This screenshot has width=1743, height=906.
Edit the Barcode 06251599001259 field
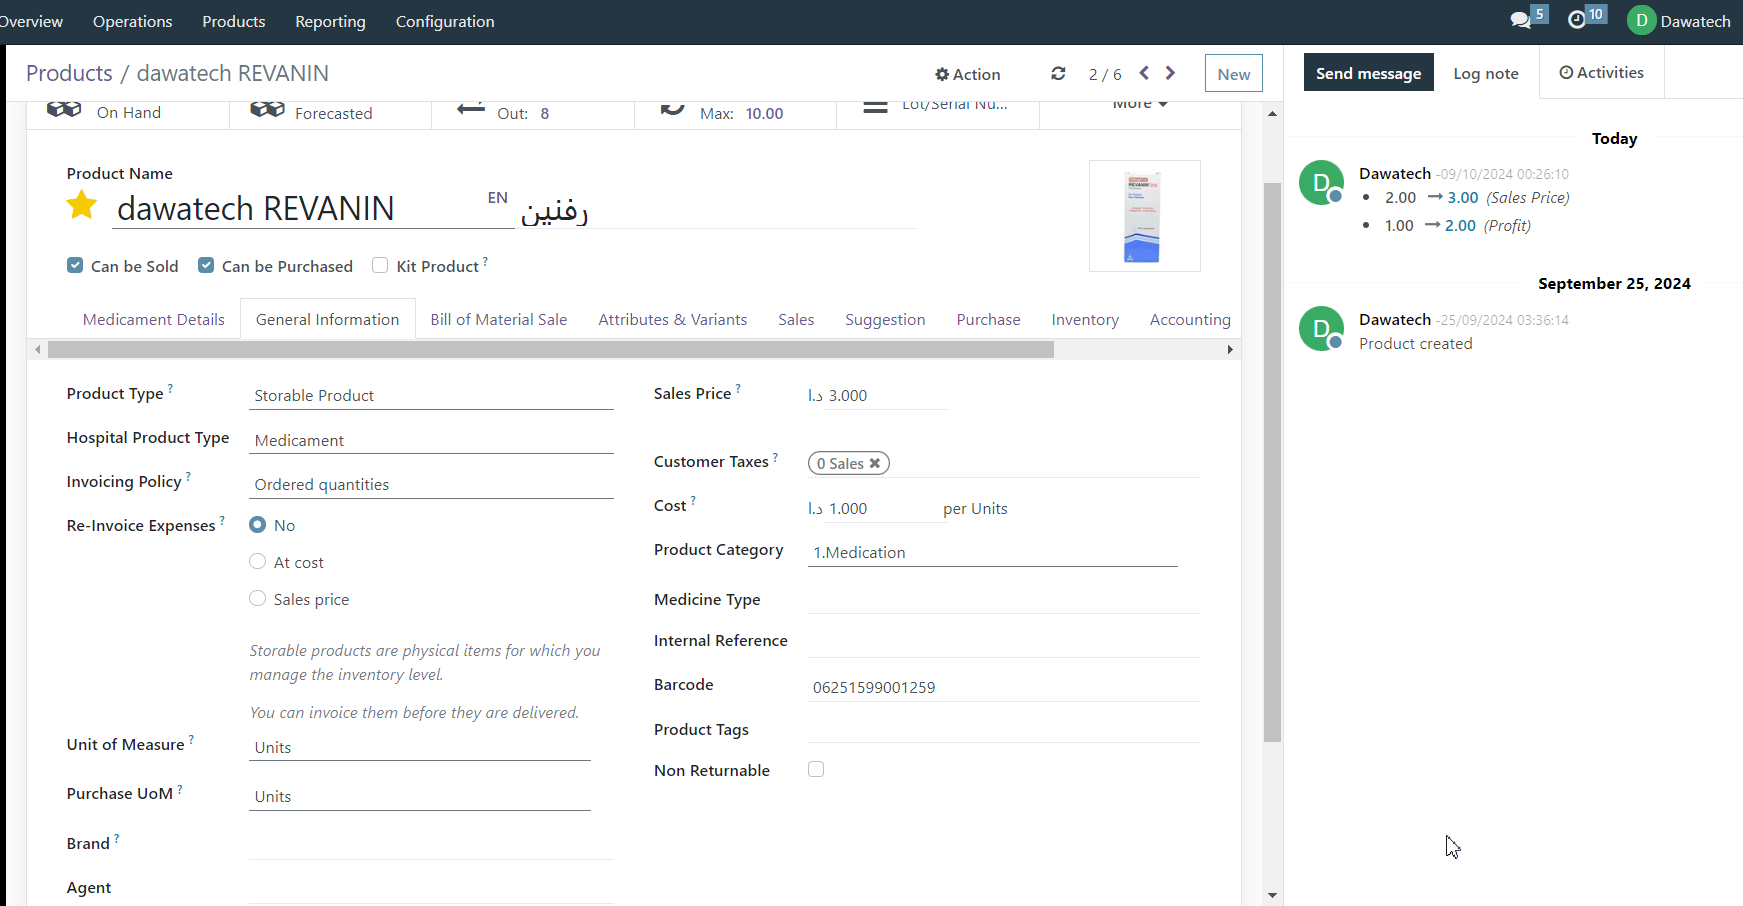click(1004, 687)
